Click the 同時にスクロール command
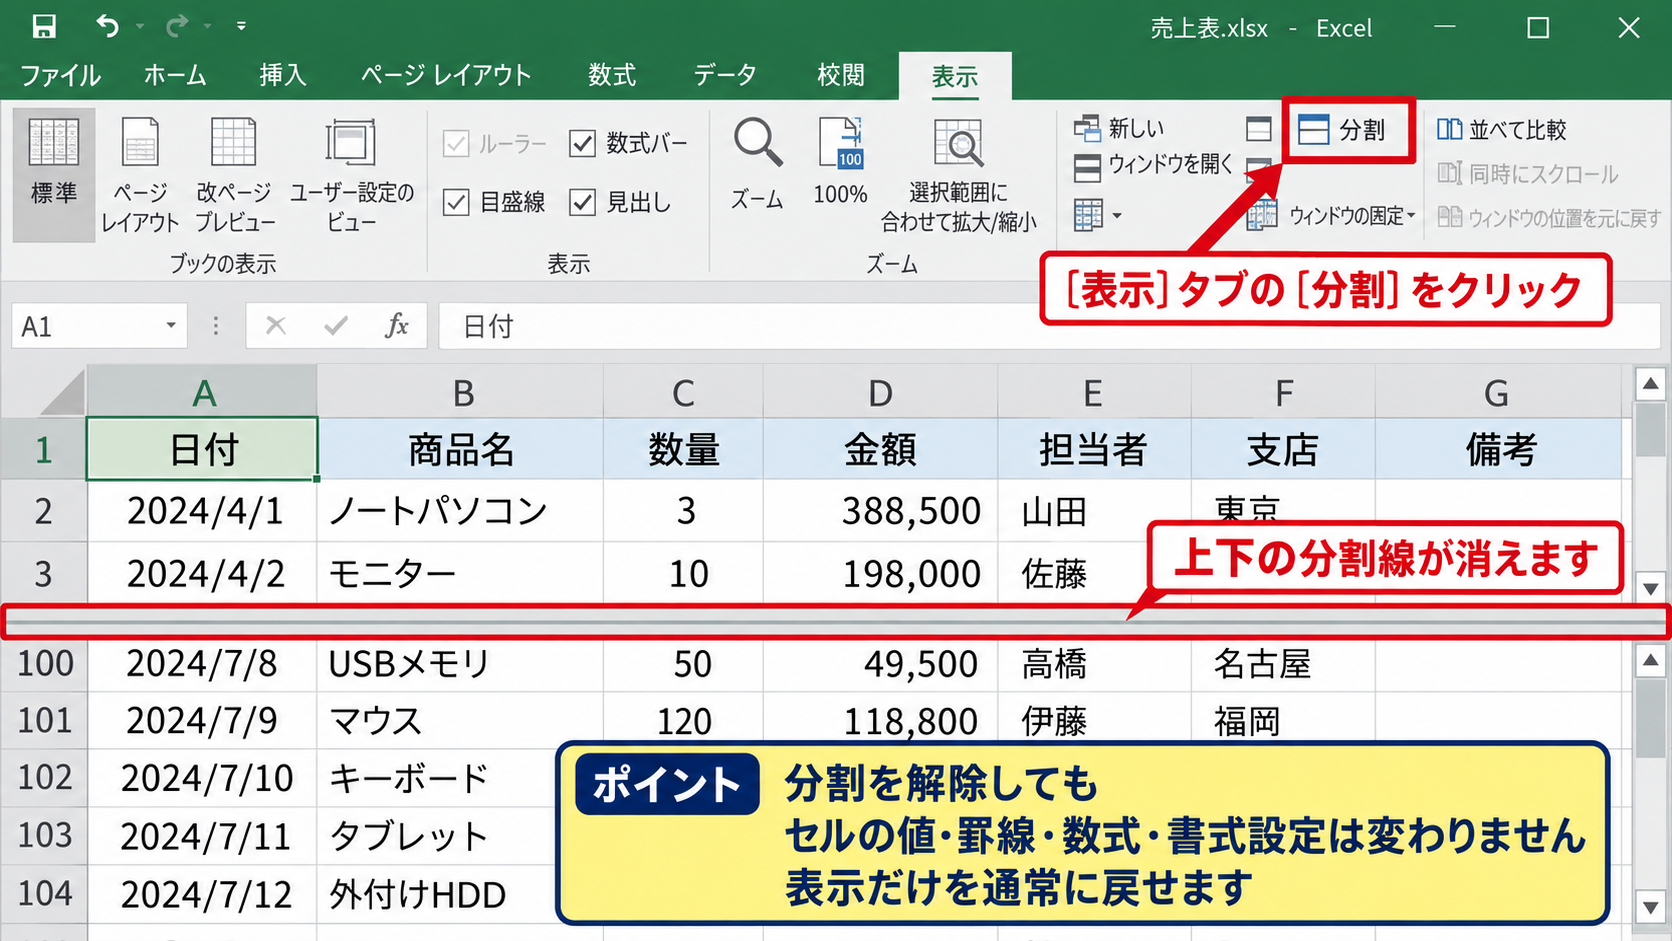 click(x=1527, y=174)
